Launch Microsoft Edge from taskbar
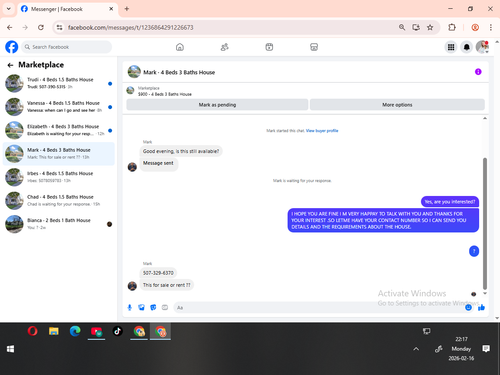Image resolution: width=500 pixels, height=375 pixels. click(75, 331)
